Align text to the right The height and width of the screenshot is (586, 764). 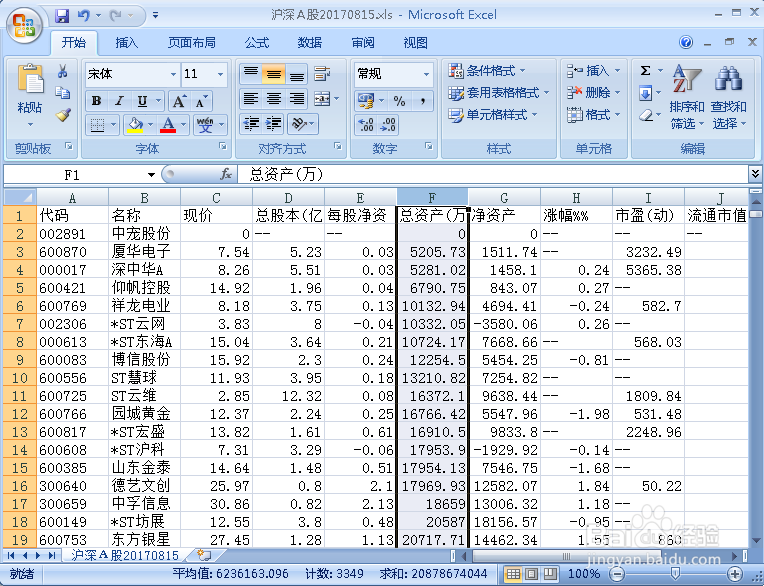(297, 99)
